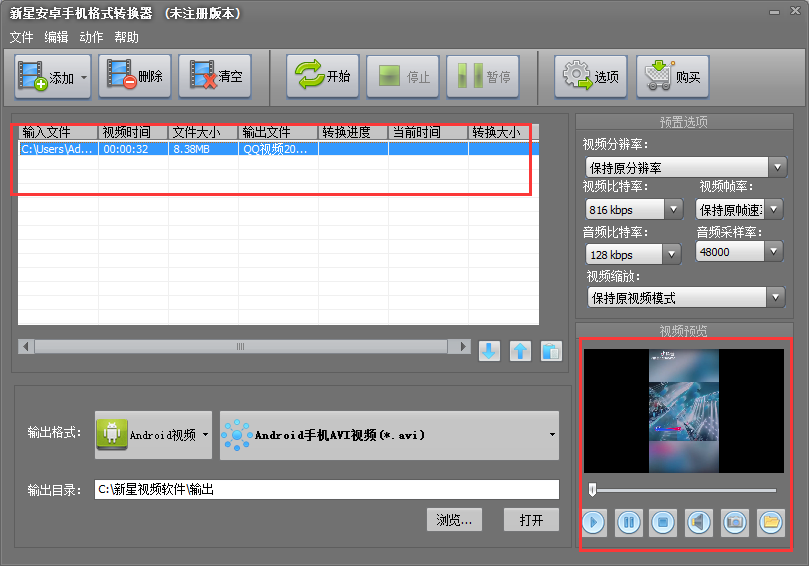Mute preview audio with the speaker icon
This screenshot has width=809, height=566.
tap(699, 522)
